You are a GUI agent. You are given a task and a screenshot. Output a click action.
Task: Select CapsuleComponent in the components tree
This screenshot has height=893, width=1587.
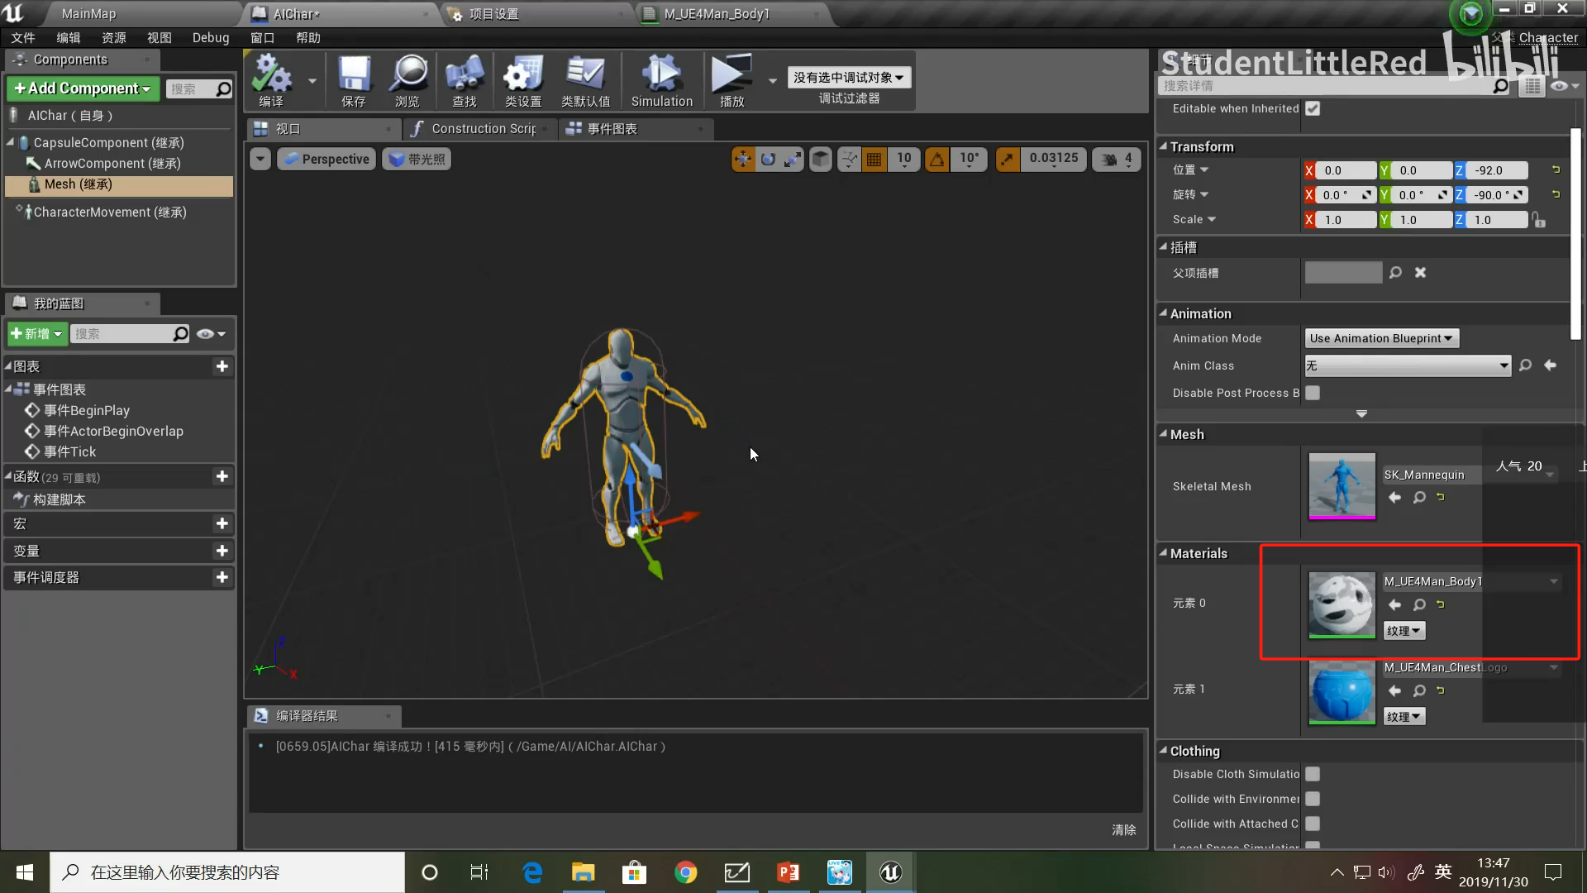point(108,143)
